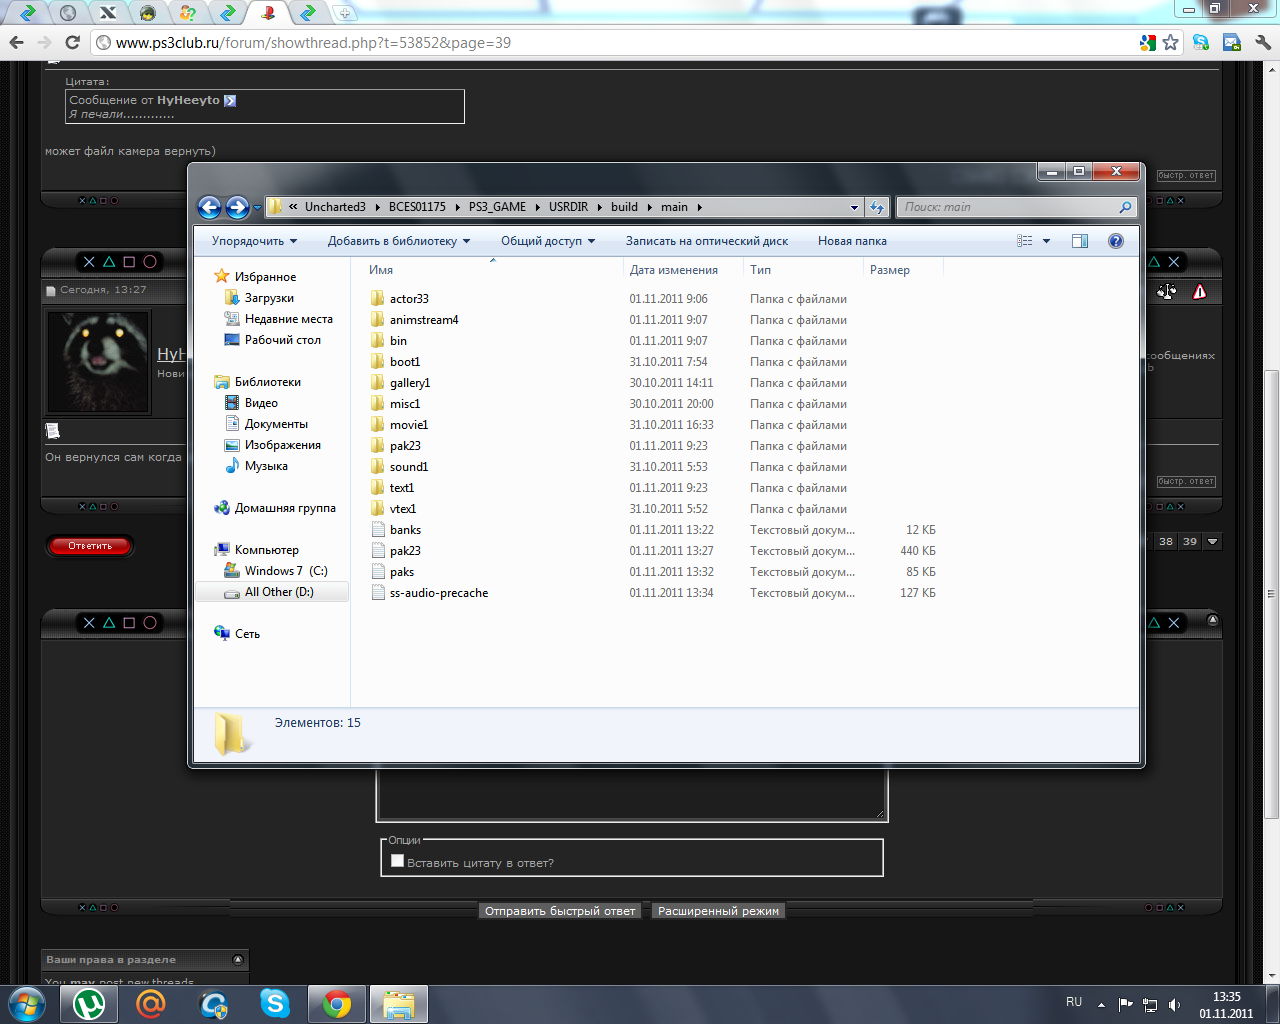The image size is (1280, 1024).
Task: Open 'Домашняя группа' in navigation pane
Action: coord(285,508)
